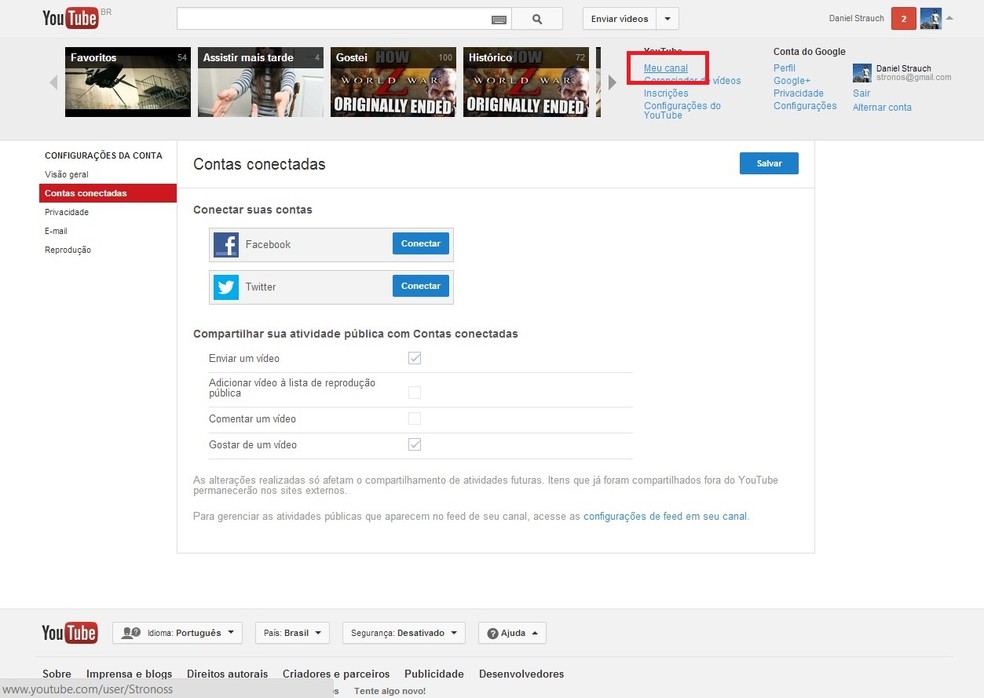Click Conectar for Twitter
The image size is (984, 698).
click(x=420, y=286)
